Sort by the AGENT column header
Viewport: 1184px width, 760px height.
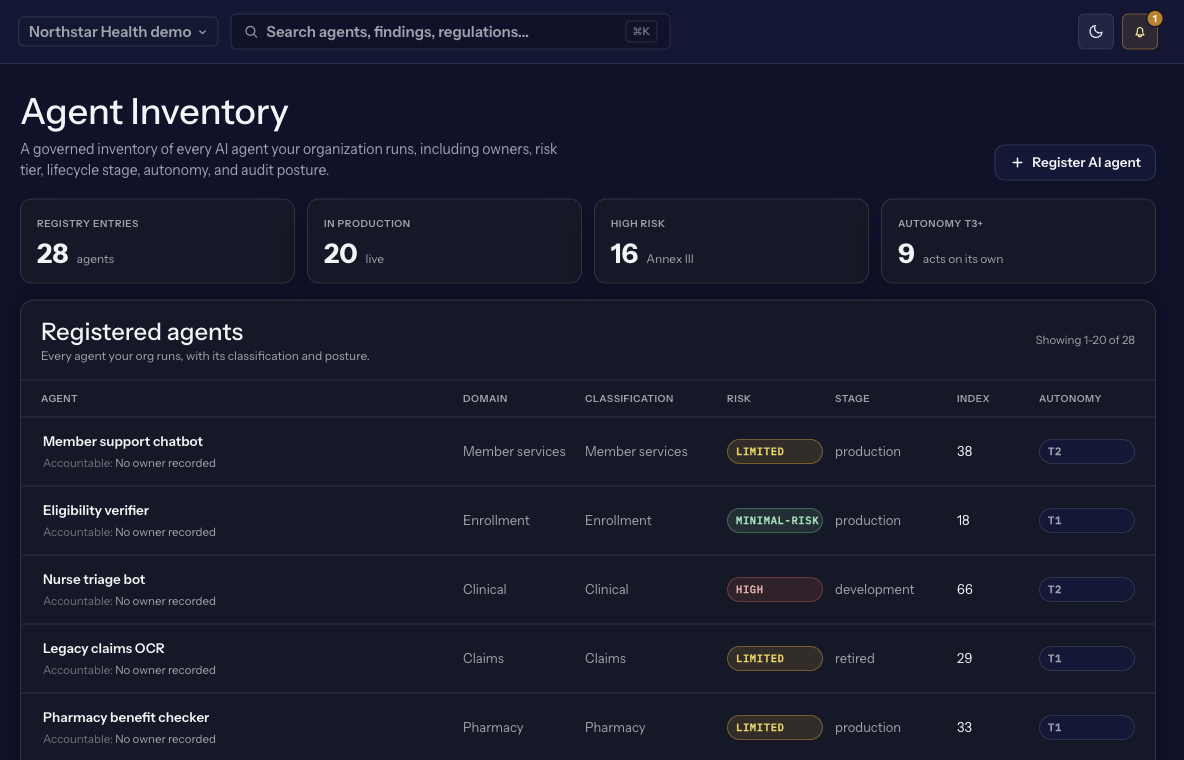pos(59,398)
